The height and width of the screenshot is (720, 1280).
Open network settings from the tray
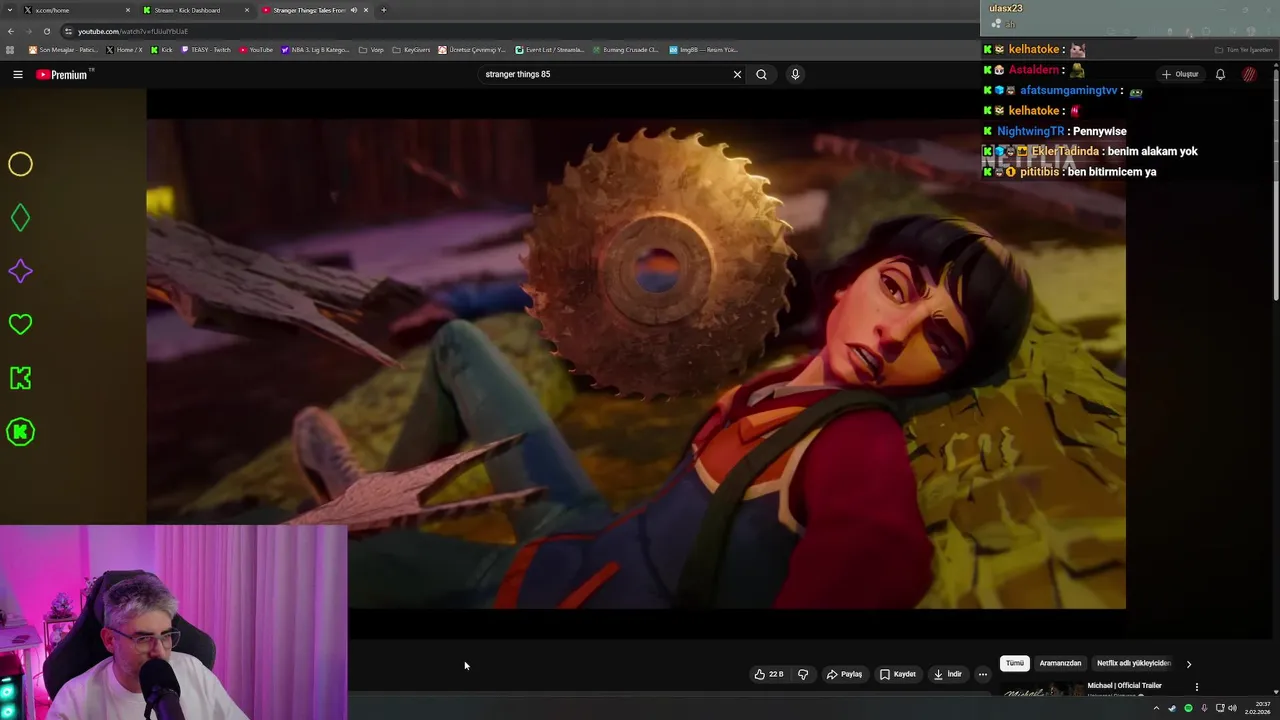point(1220,708)
